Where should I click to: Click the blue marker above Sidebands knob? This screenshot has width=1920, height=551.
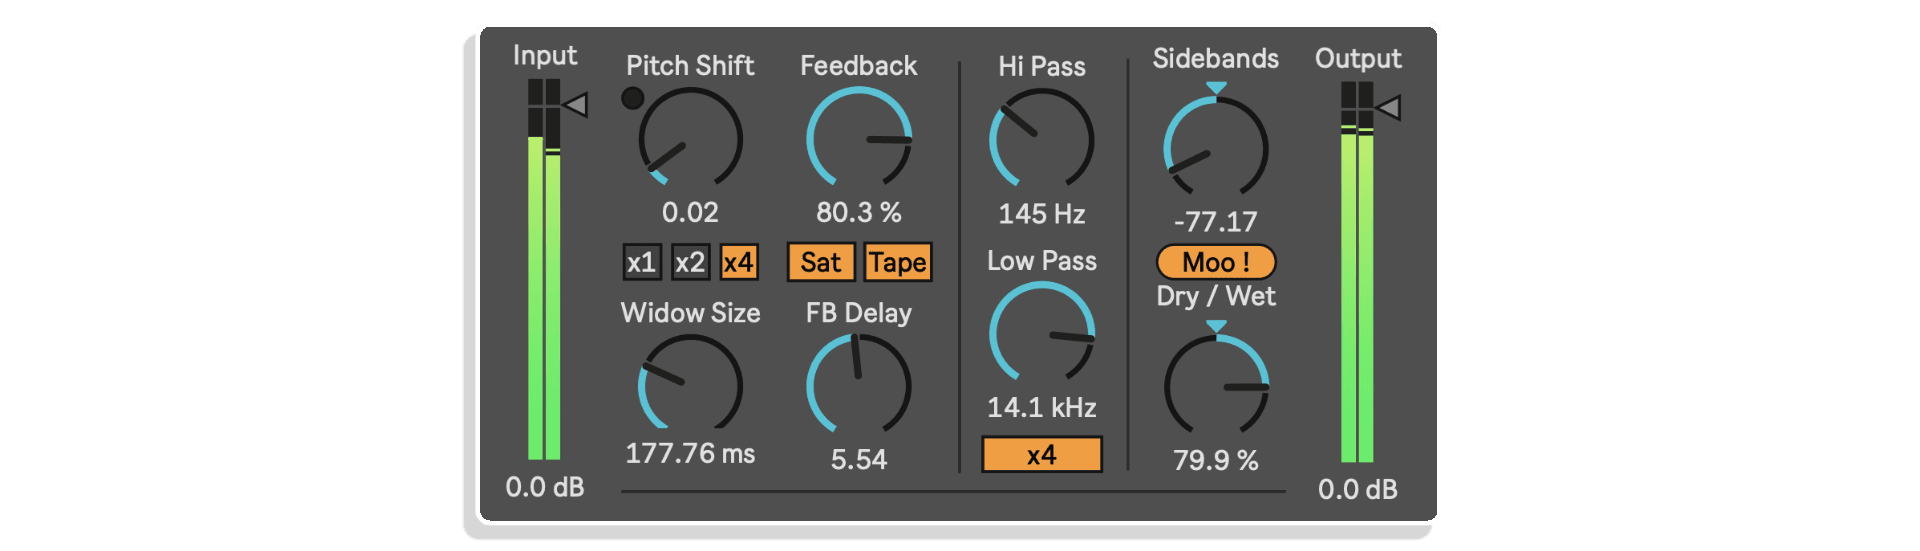point(1216,88)
